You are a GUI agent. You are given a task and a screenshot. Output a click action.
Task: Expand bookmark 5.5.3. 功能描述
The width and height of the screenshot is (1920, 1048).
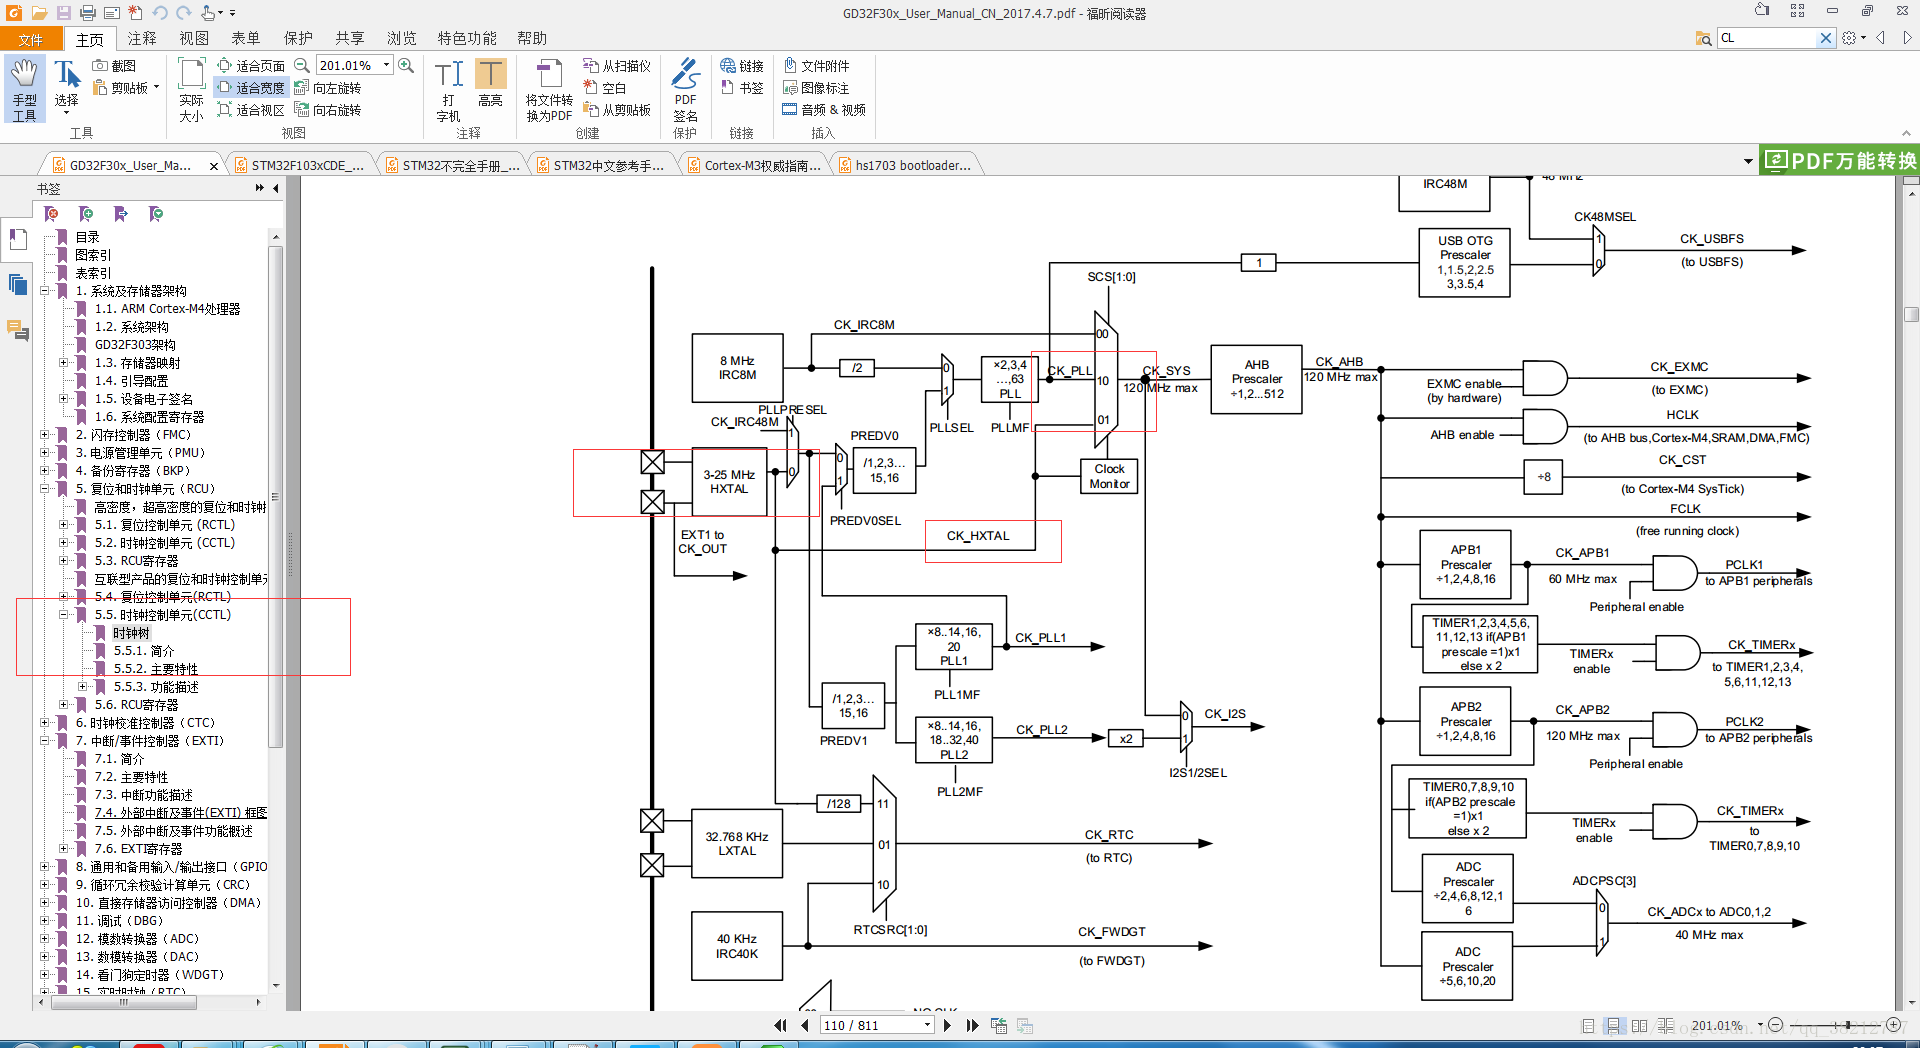[x=83, y=687]
